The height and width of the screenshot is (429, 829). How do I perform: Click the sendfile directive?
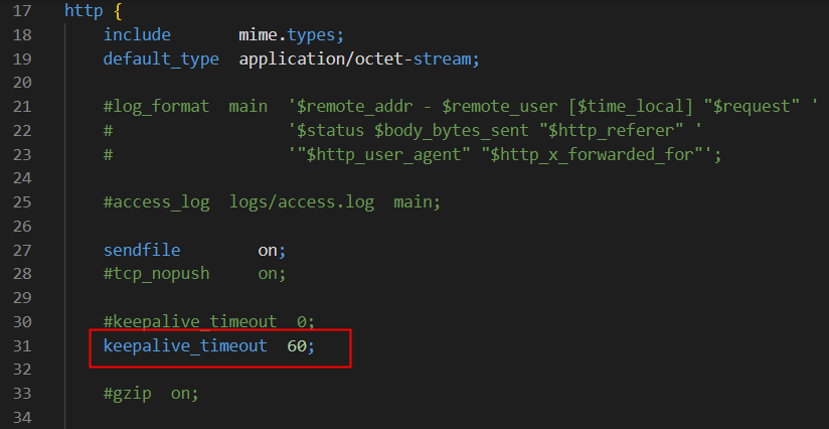[142, 250]
